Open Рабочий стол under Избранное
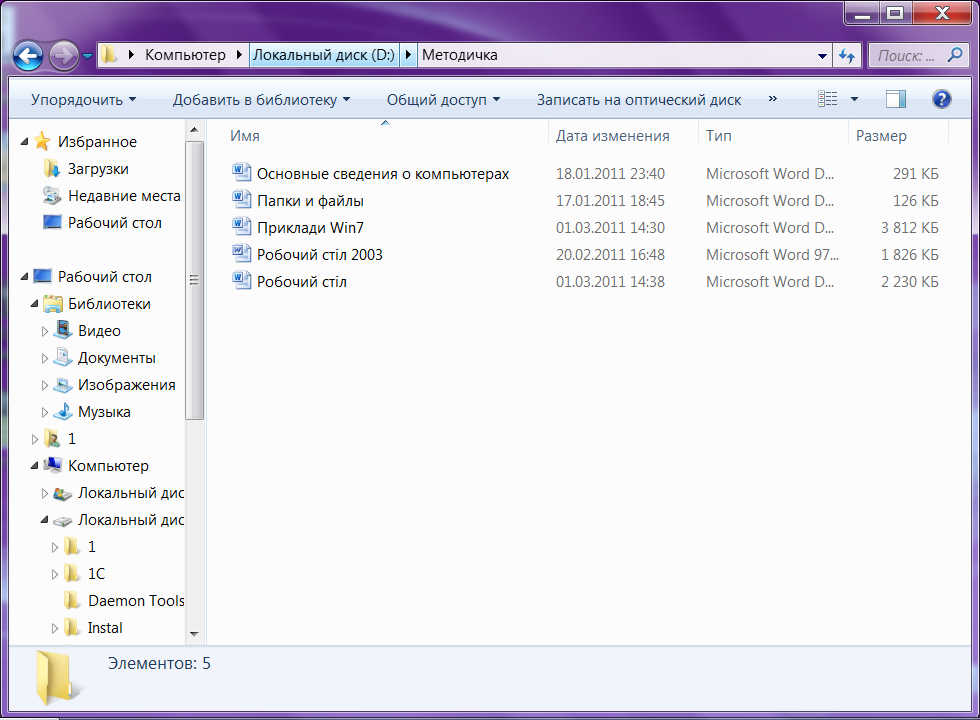The image size is (980, 720). click(114, 222)
